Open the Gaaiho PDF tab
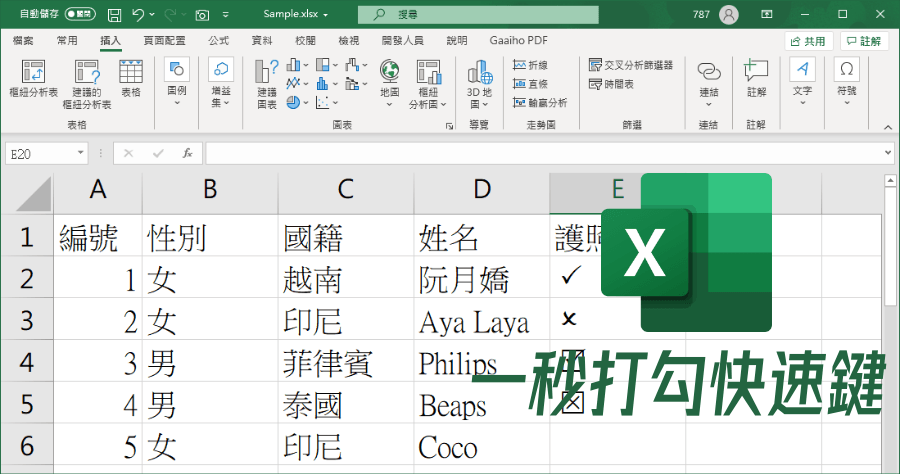The width and height of the screenshot is (900, 474). click(518, 40)
